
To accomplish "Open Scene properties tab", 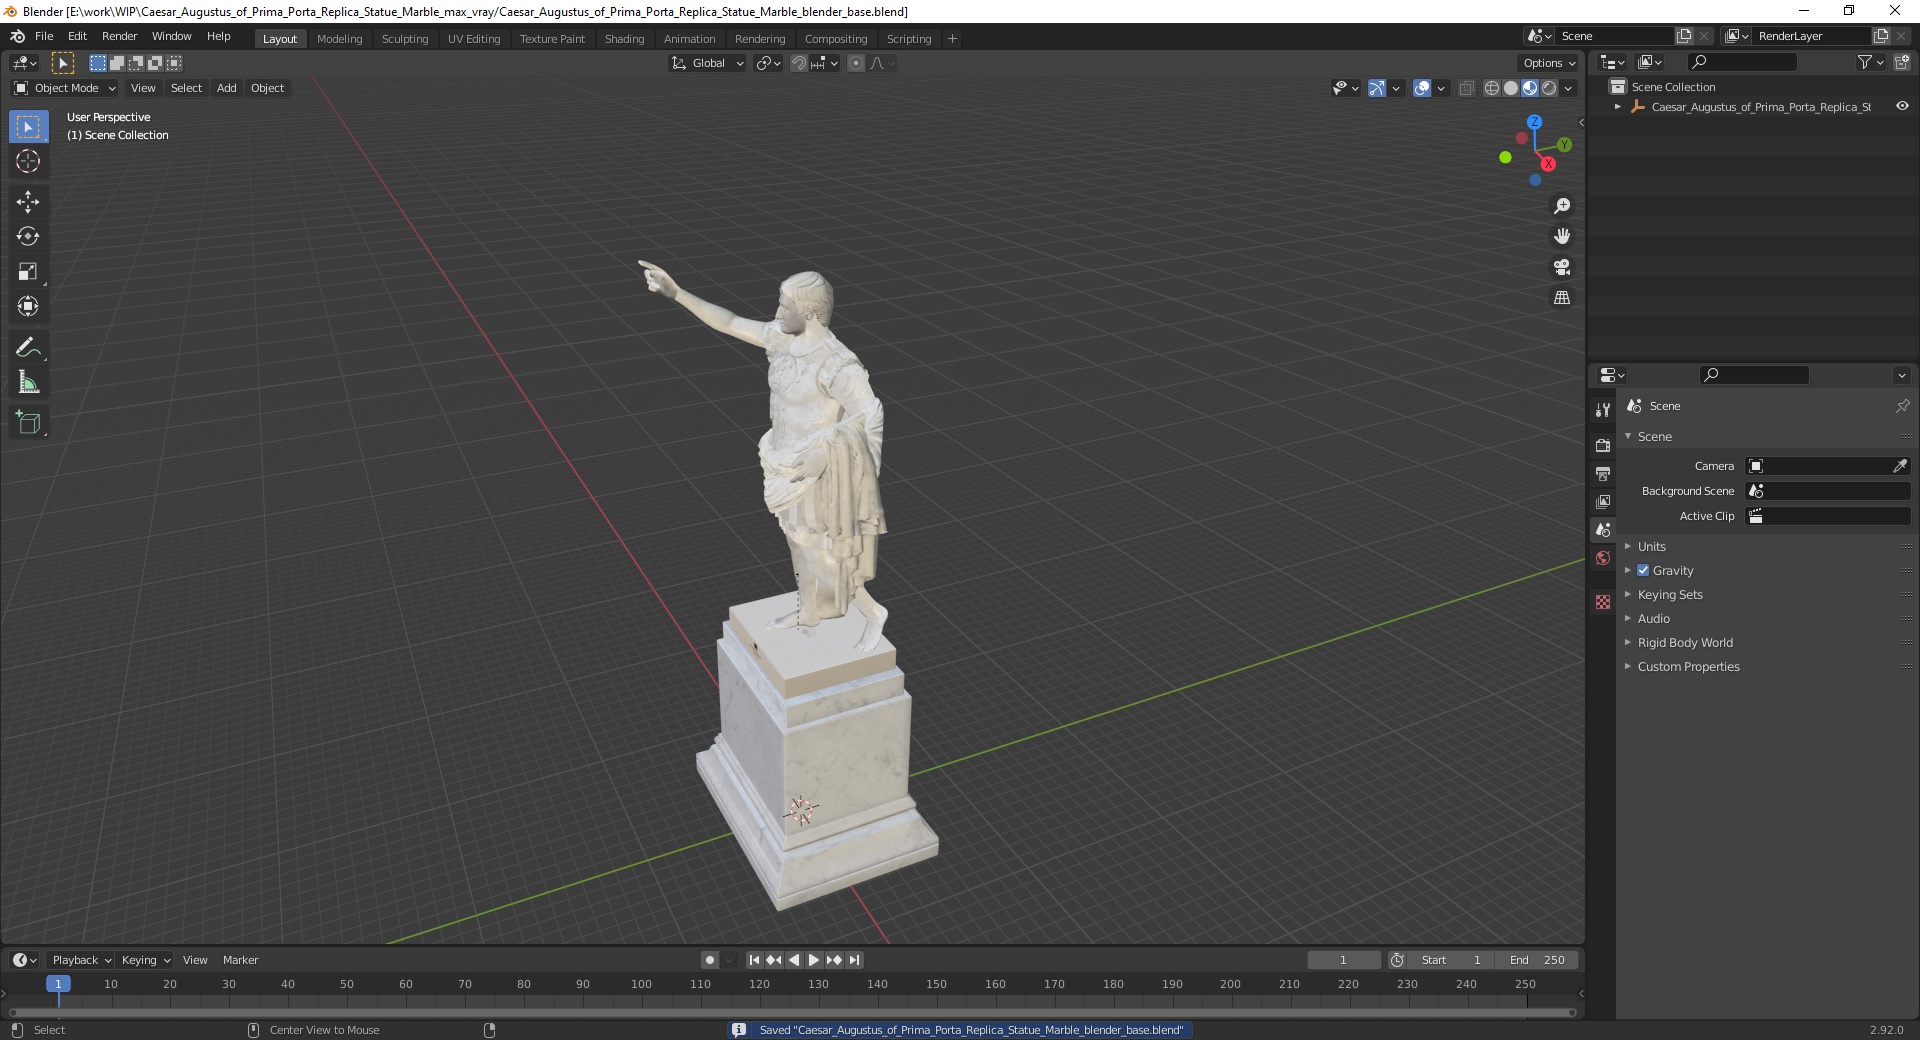I will [x=1603, y=529].
